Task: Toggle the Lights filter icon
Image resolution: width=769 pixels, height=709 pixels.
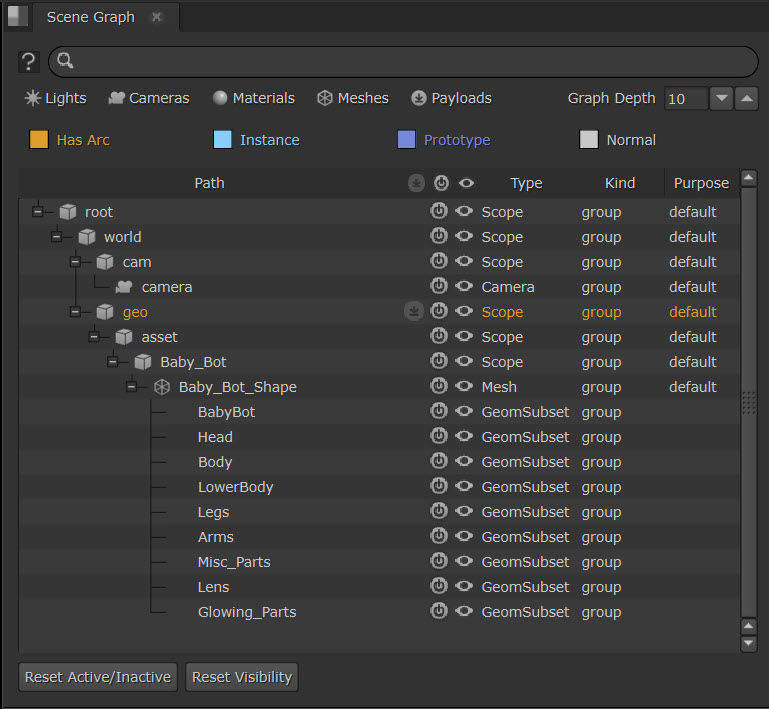Action: tap(33, 98)
